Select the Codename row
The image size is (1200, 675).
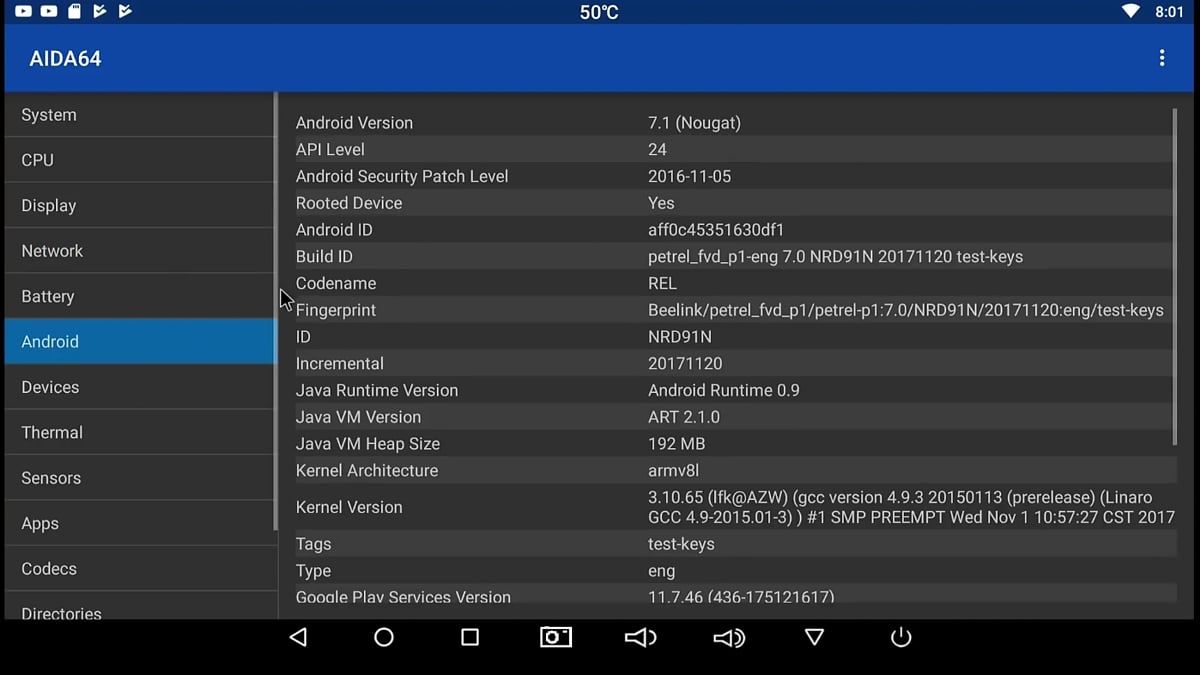coord(735,283)
